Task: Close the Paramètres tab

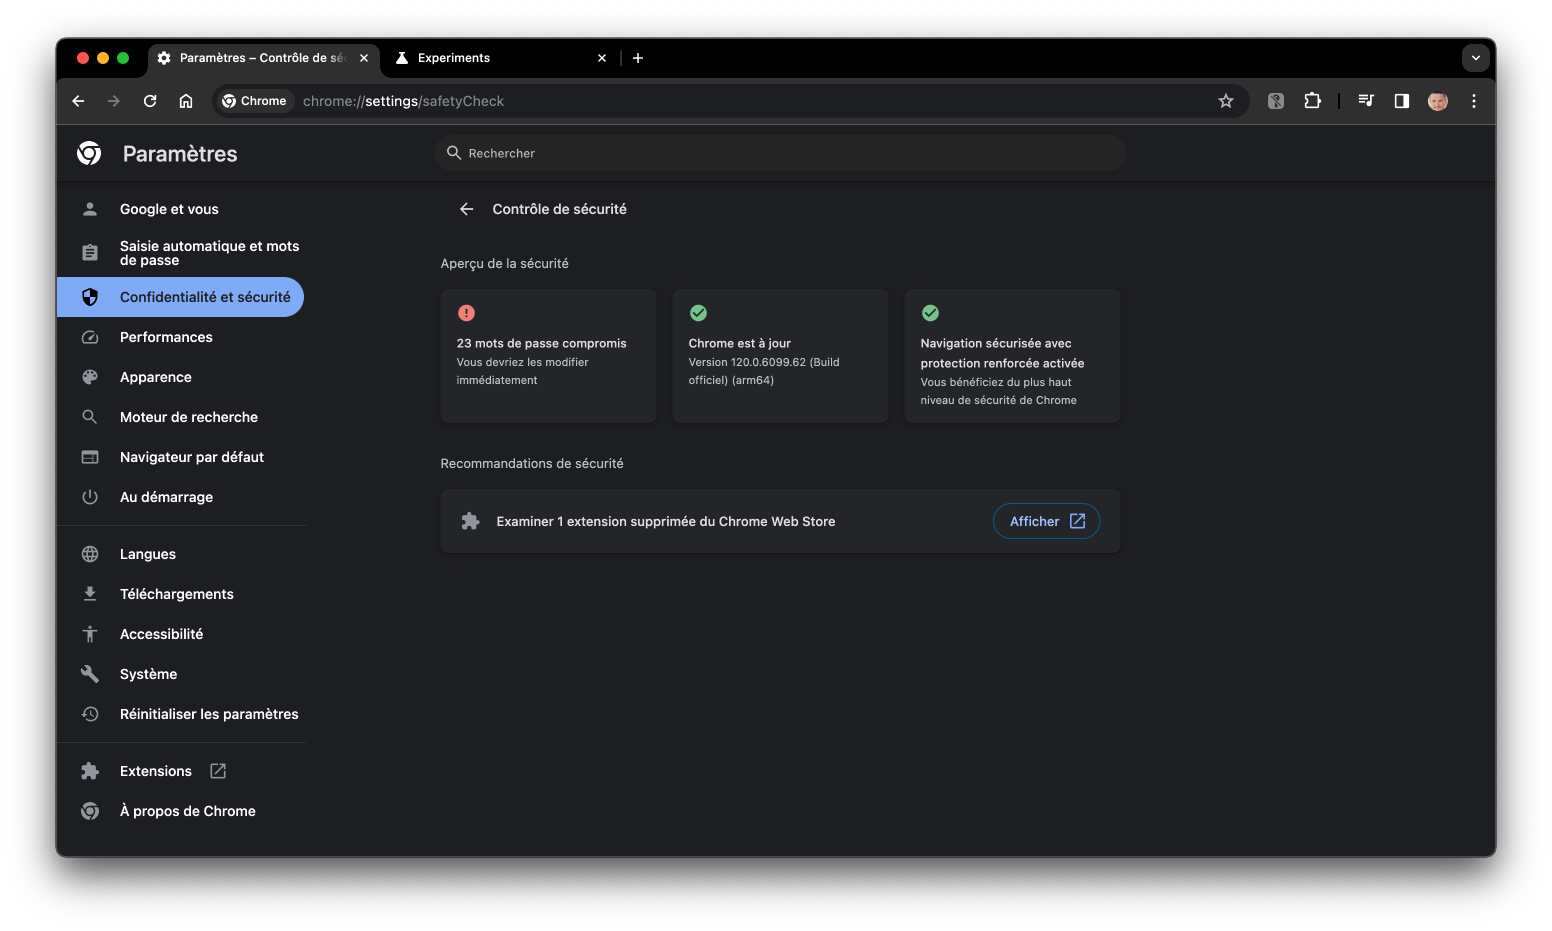Action: tap(364, 58)
